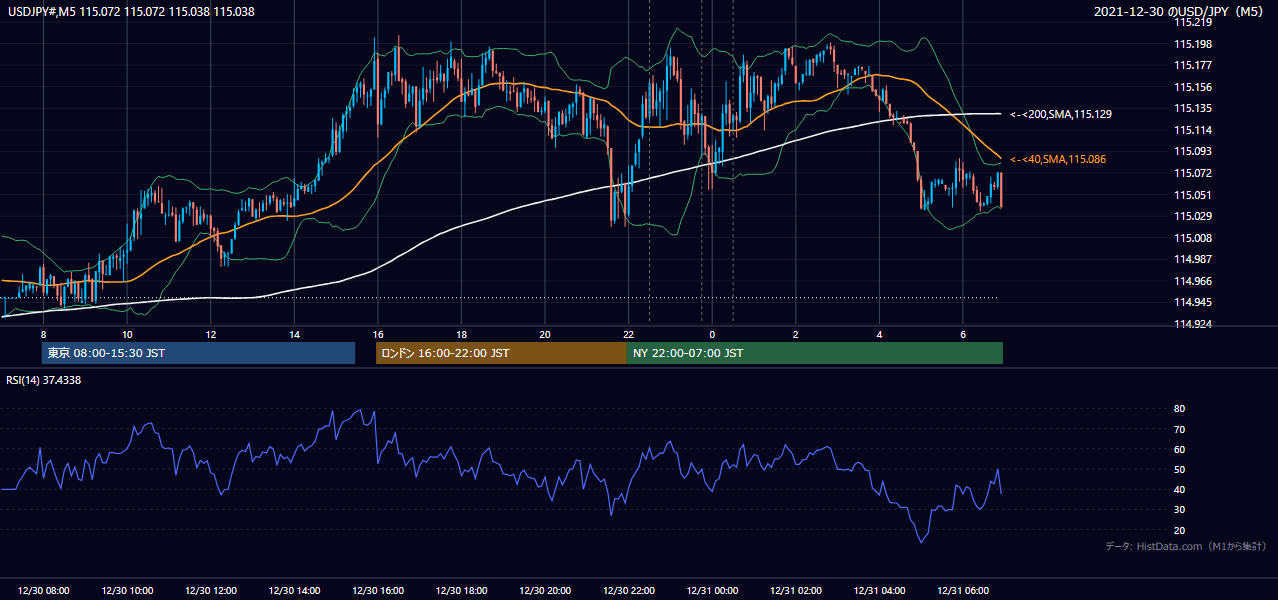Click the 12/30 12:00 bottom time label
The height and width of the screenshot is (600, 1278).
coord(211,591)
